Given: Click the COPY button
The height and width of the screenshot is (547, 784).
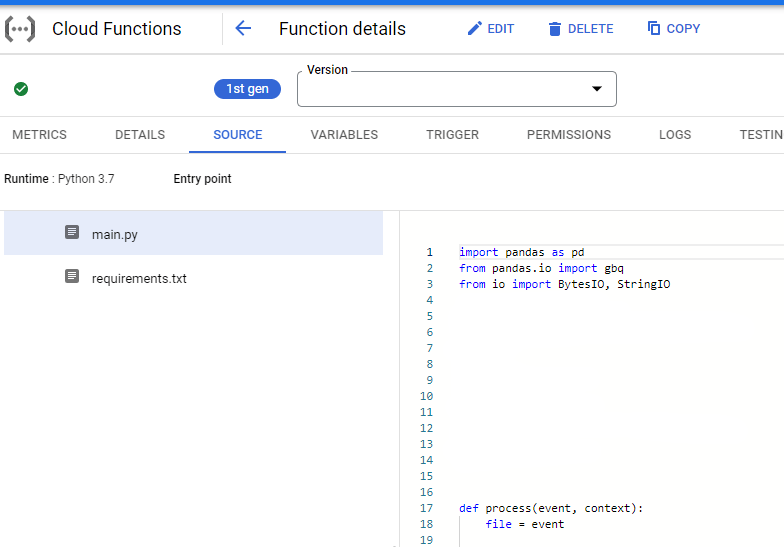Looking at the screenshot, I should tap(674, 28).
